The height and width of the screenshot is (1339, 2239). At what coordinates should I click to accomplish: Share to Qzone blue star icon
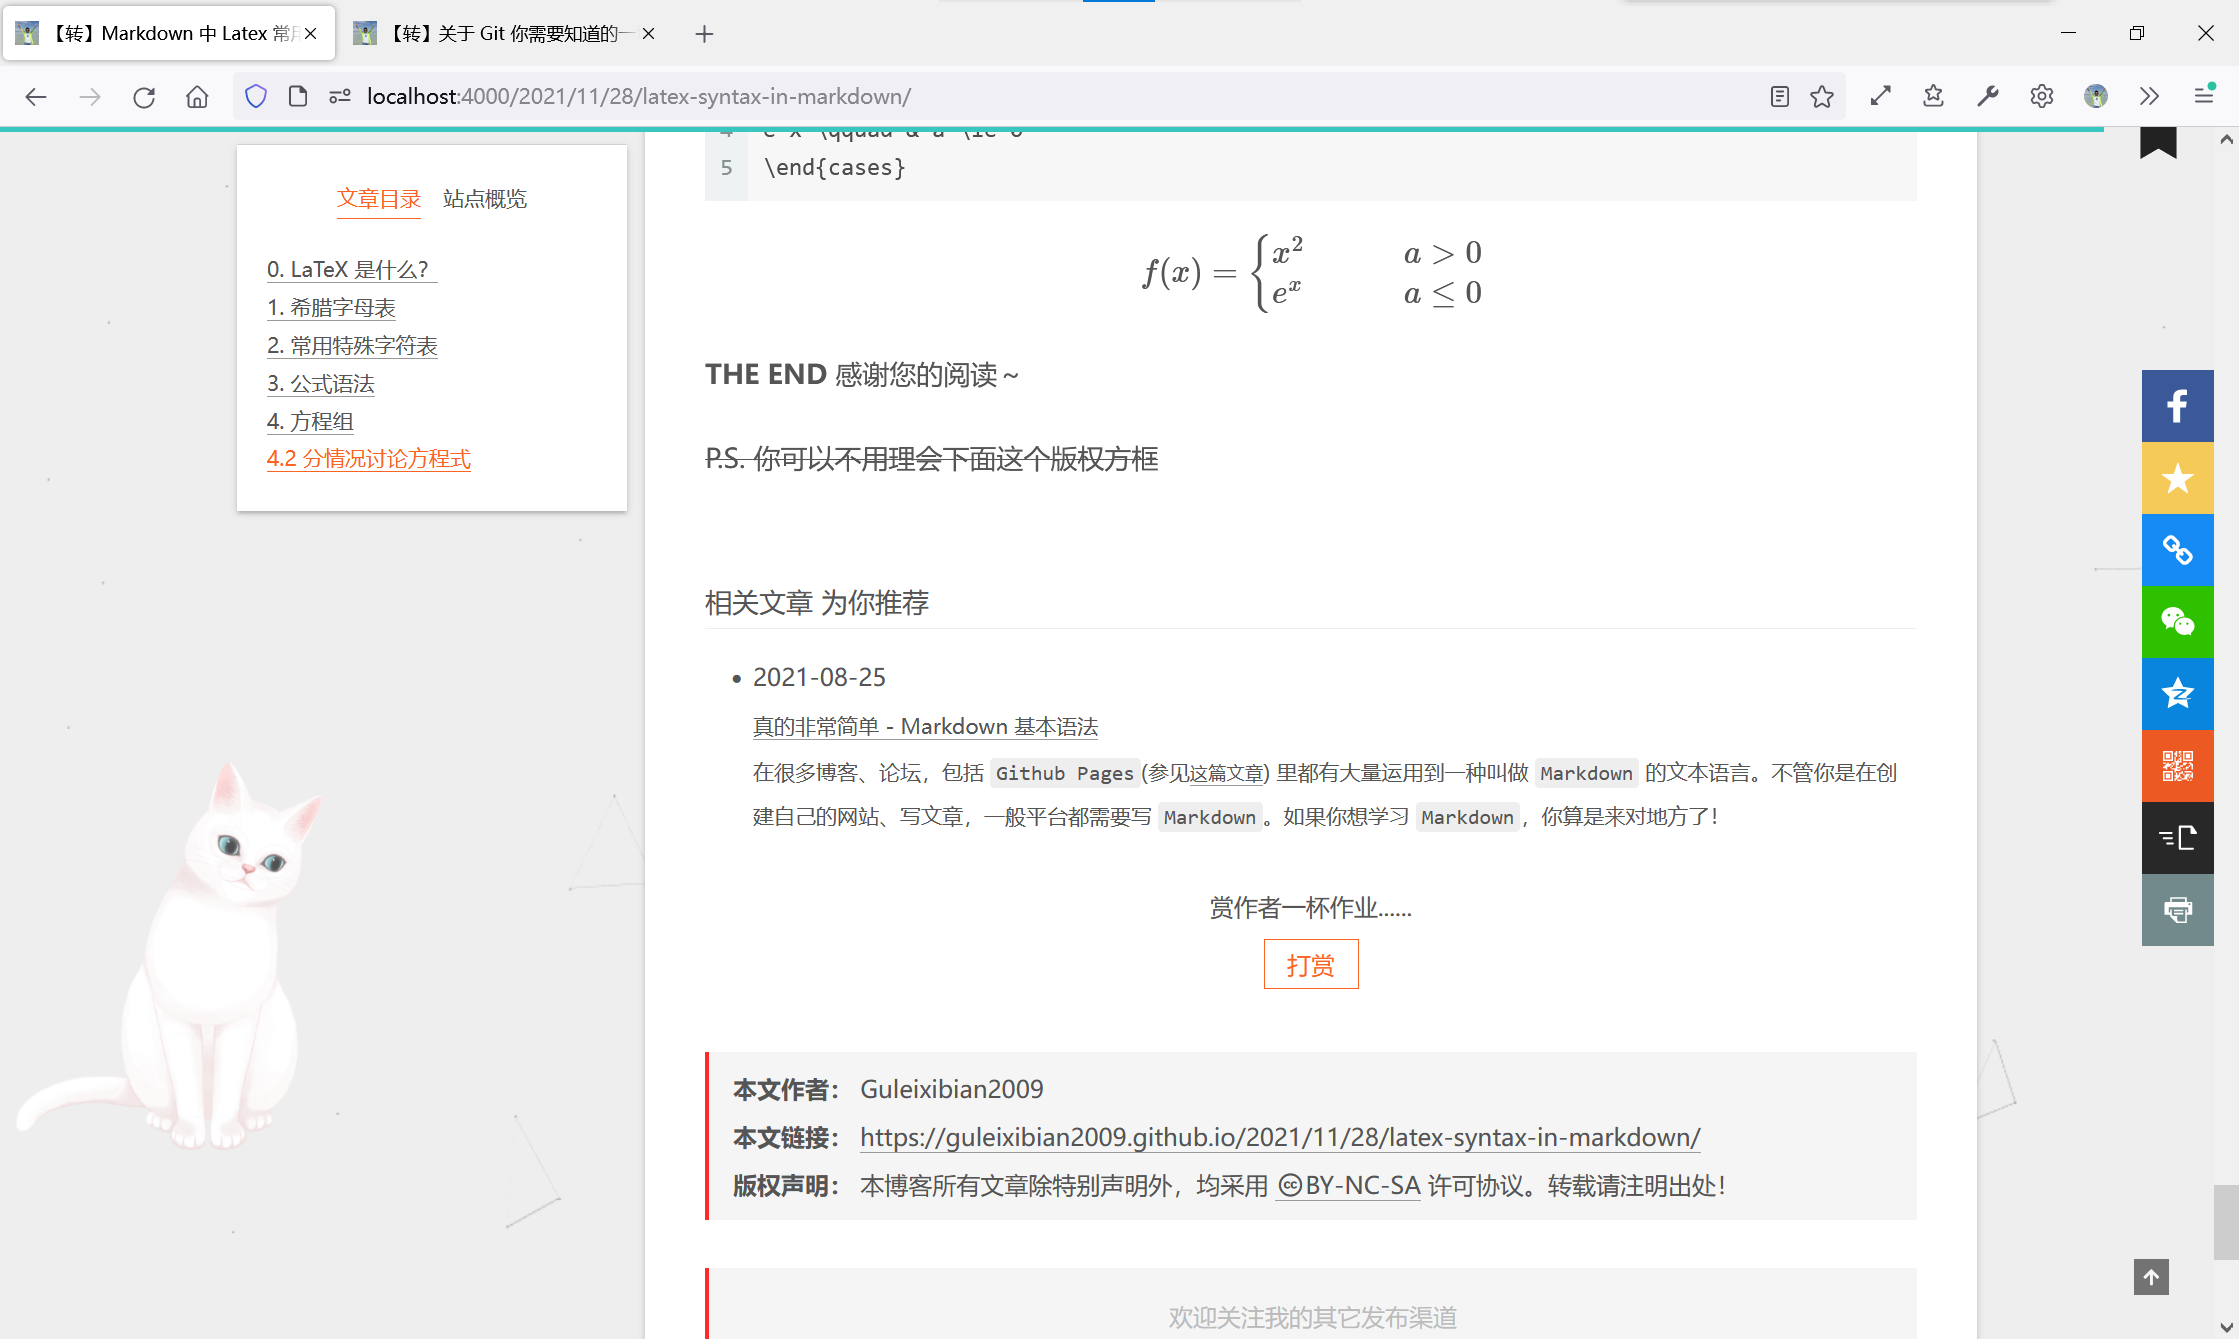point(2177,694)
